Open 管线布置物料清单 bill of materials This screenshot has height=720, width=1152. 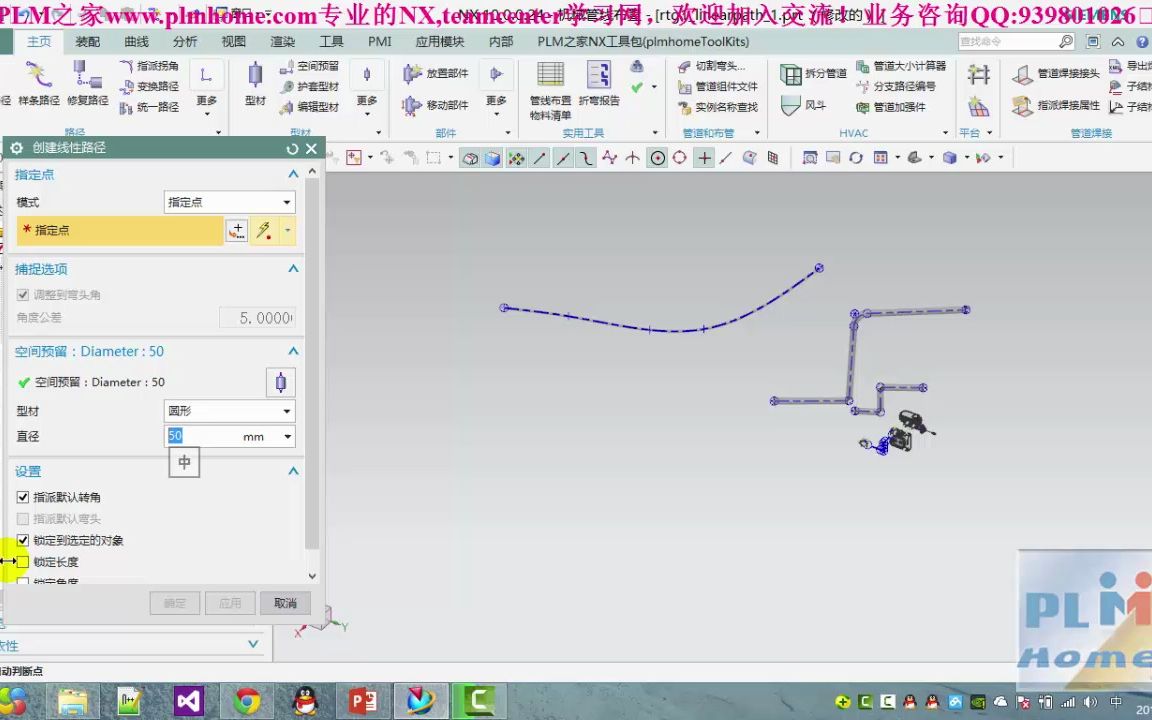[x=550, y=90]
